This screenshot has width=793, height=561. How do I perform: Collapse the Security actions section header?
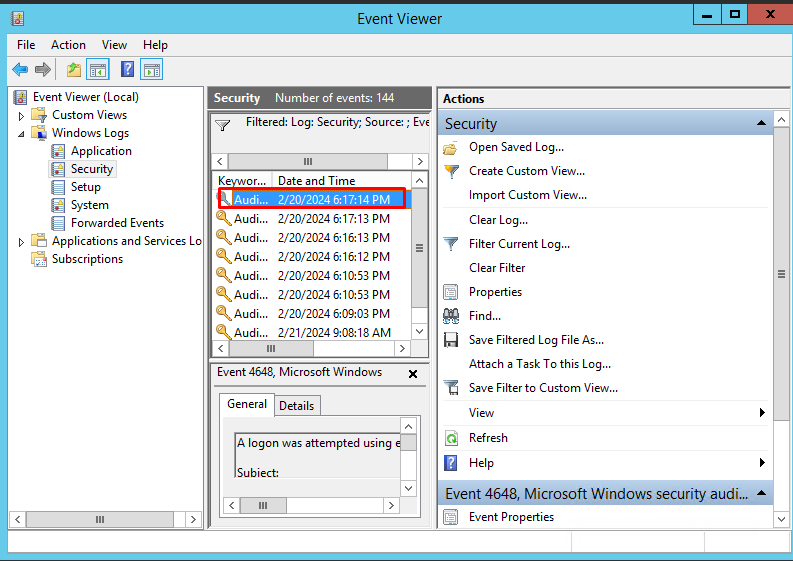761,123
